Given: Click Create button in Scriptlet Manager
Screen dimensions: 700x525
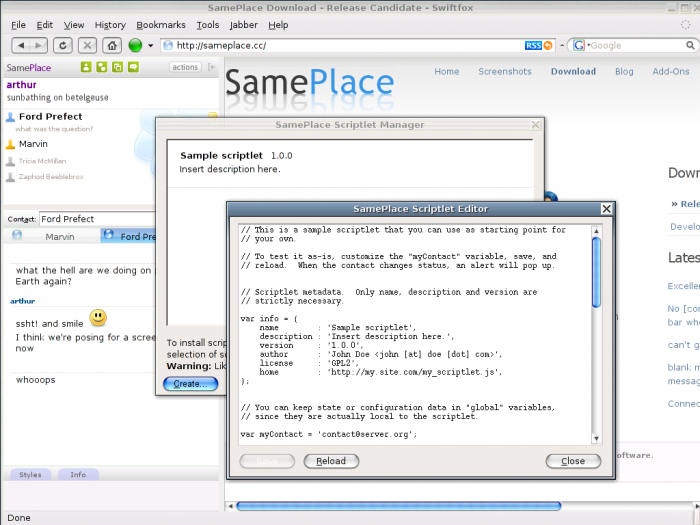Looking at the screenshot, I should click(191, 383).
